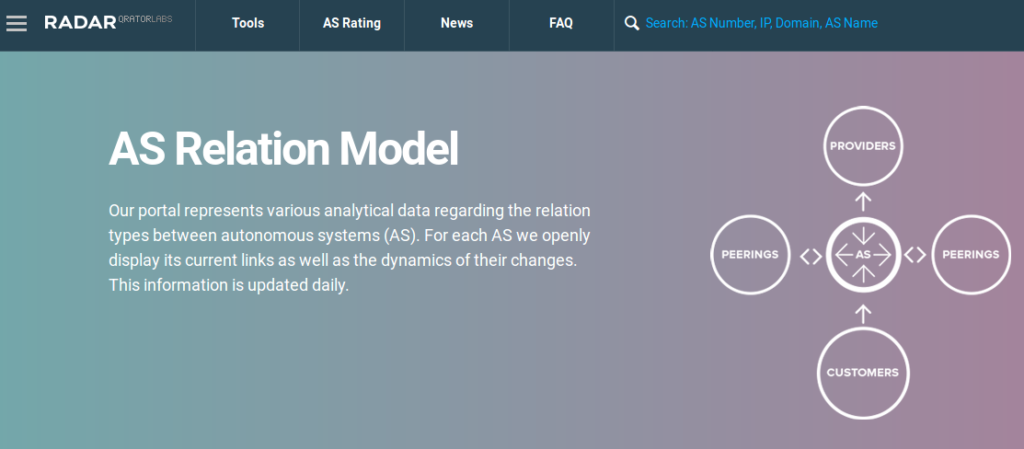Image resolution: width=1024 pixels, height=449 pixels.
Task: Click the search magnifier icon
Action: click(x=631, y=23)
